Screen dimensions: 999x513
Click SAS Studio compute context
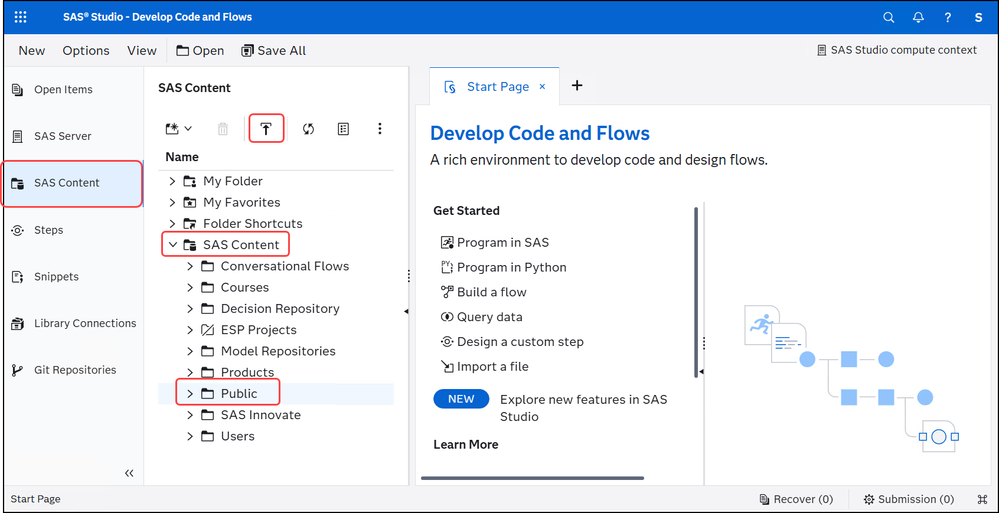tap(896, 50)
